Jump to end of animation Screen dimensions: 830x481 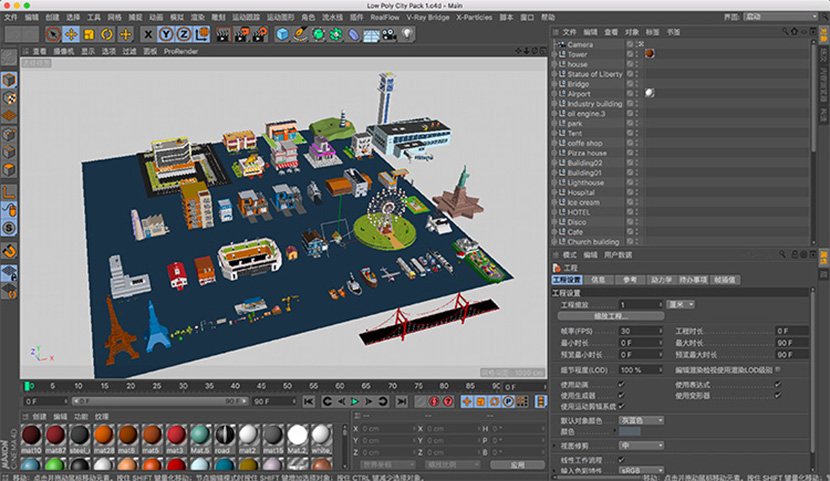tap(402, 402)
